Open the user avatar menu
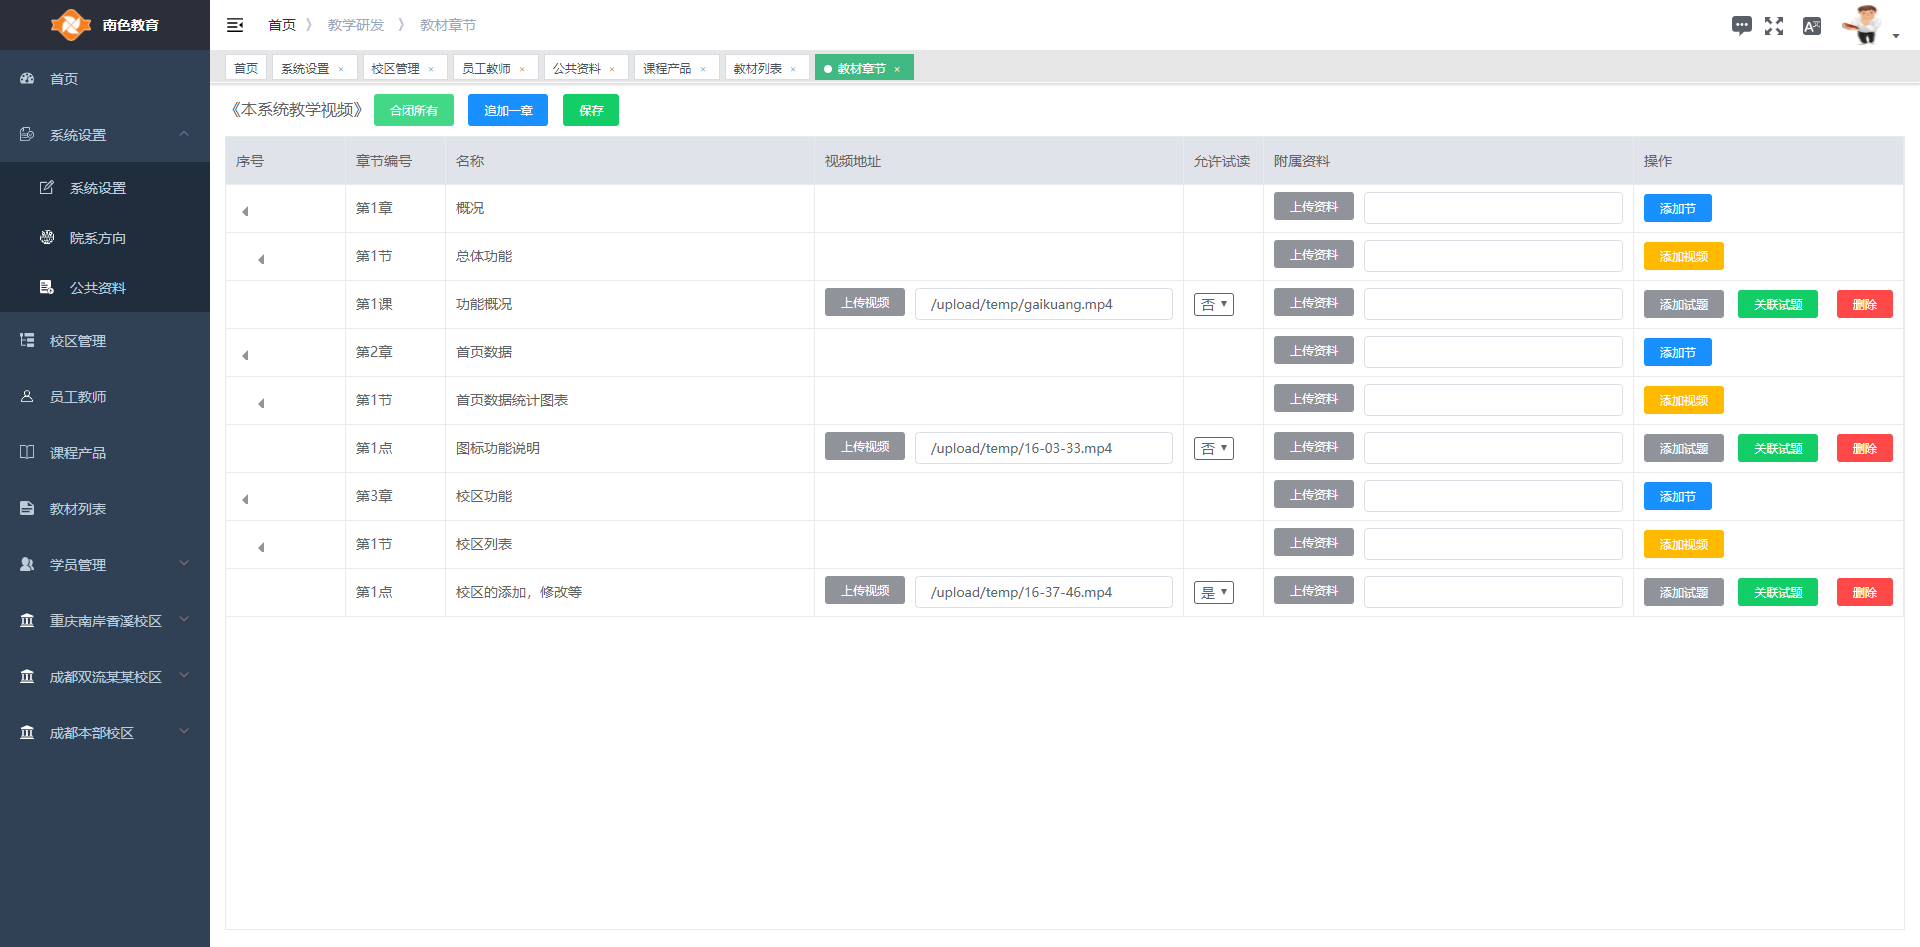 (1867, 26)
